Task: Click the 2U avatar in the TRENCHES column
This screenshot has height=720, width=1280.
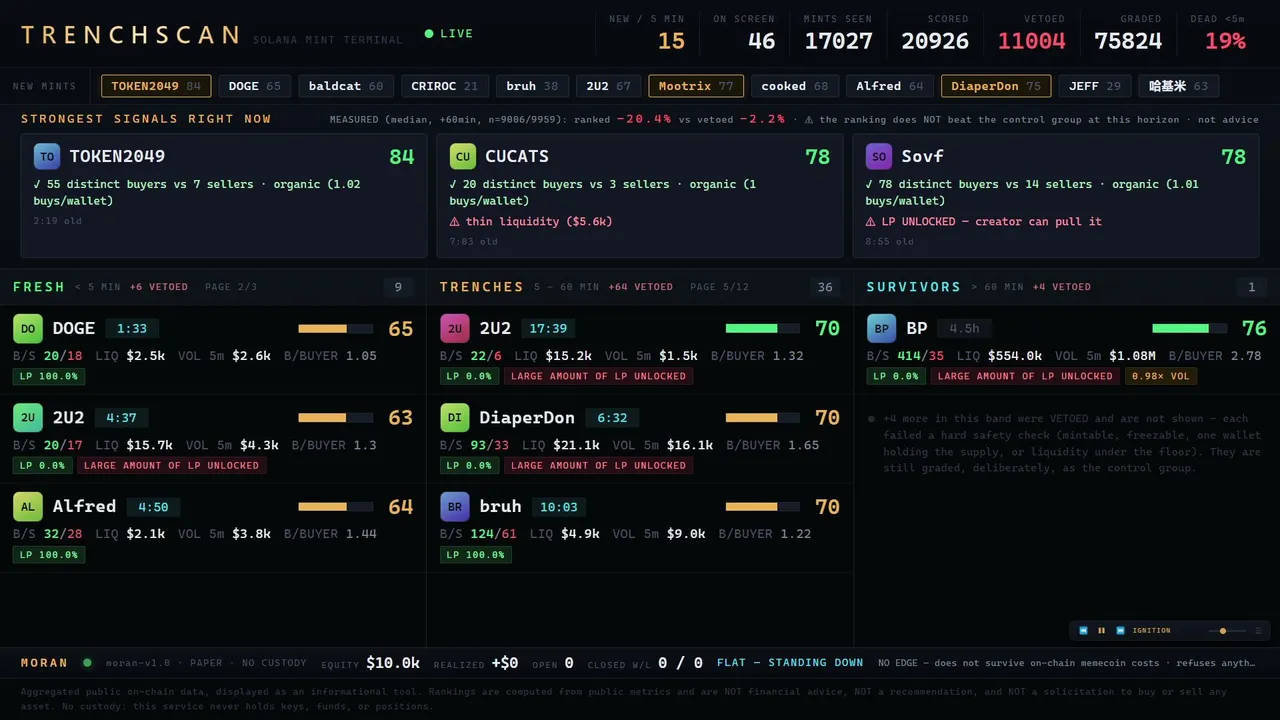Action: point(455,329)
